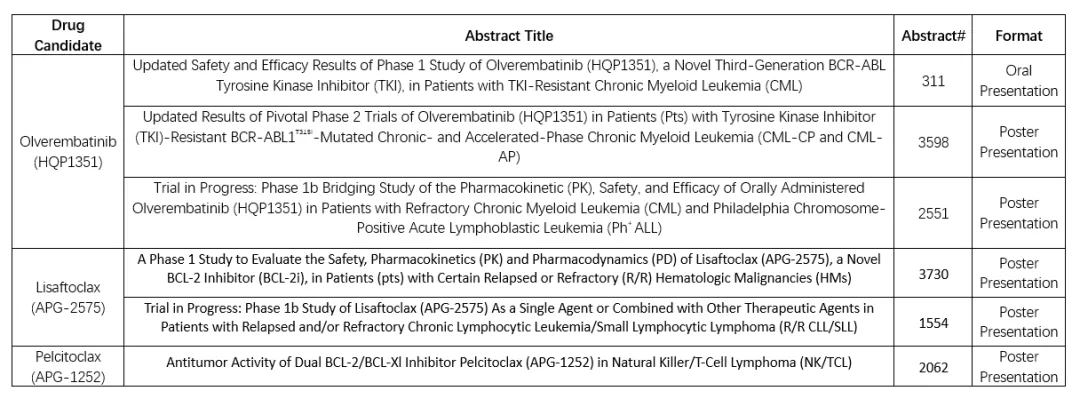Click the Drug Candidate column header

coord(68,35)
